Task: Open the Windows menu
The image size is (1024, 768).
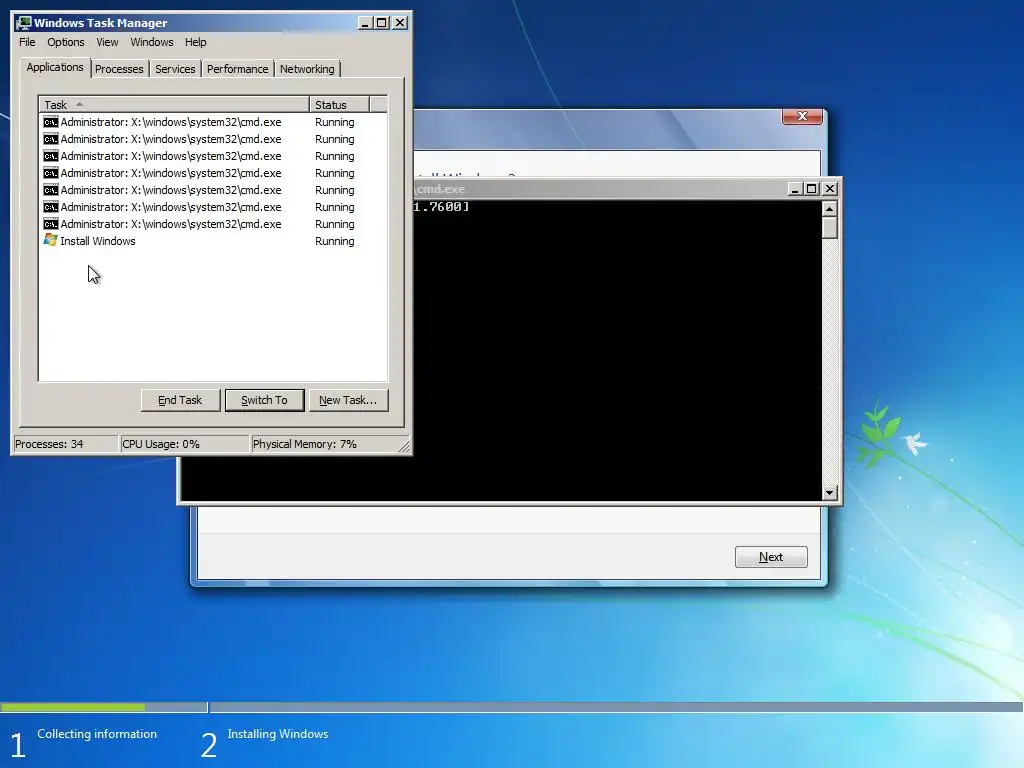Action: pos(152,42)
